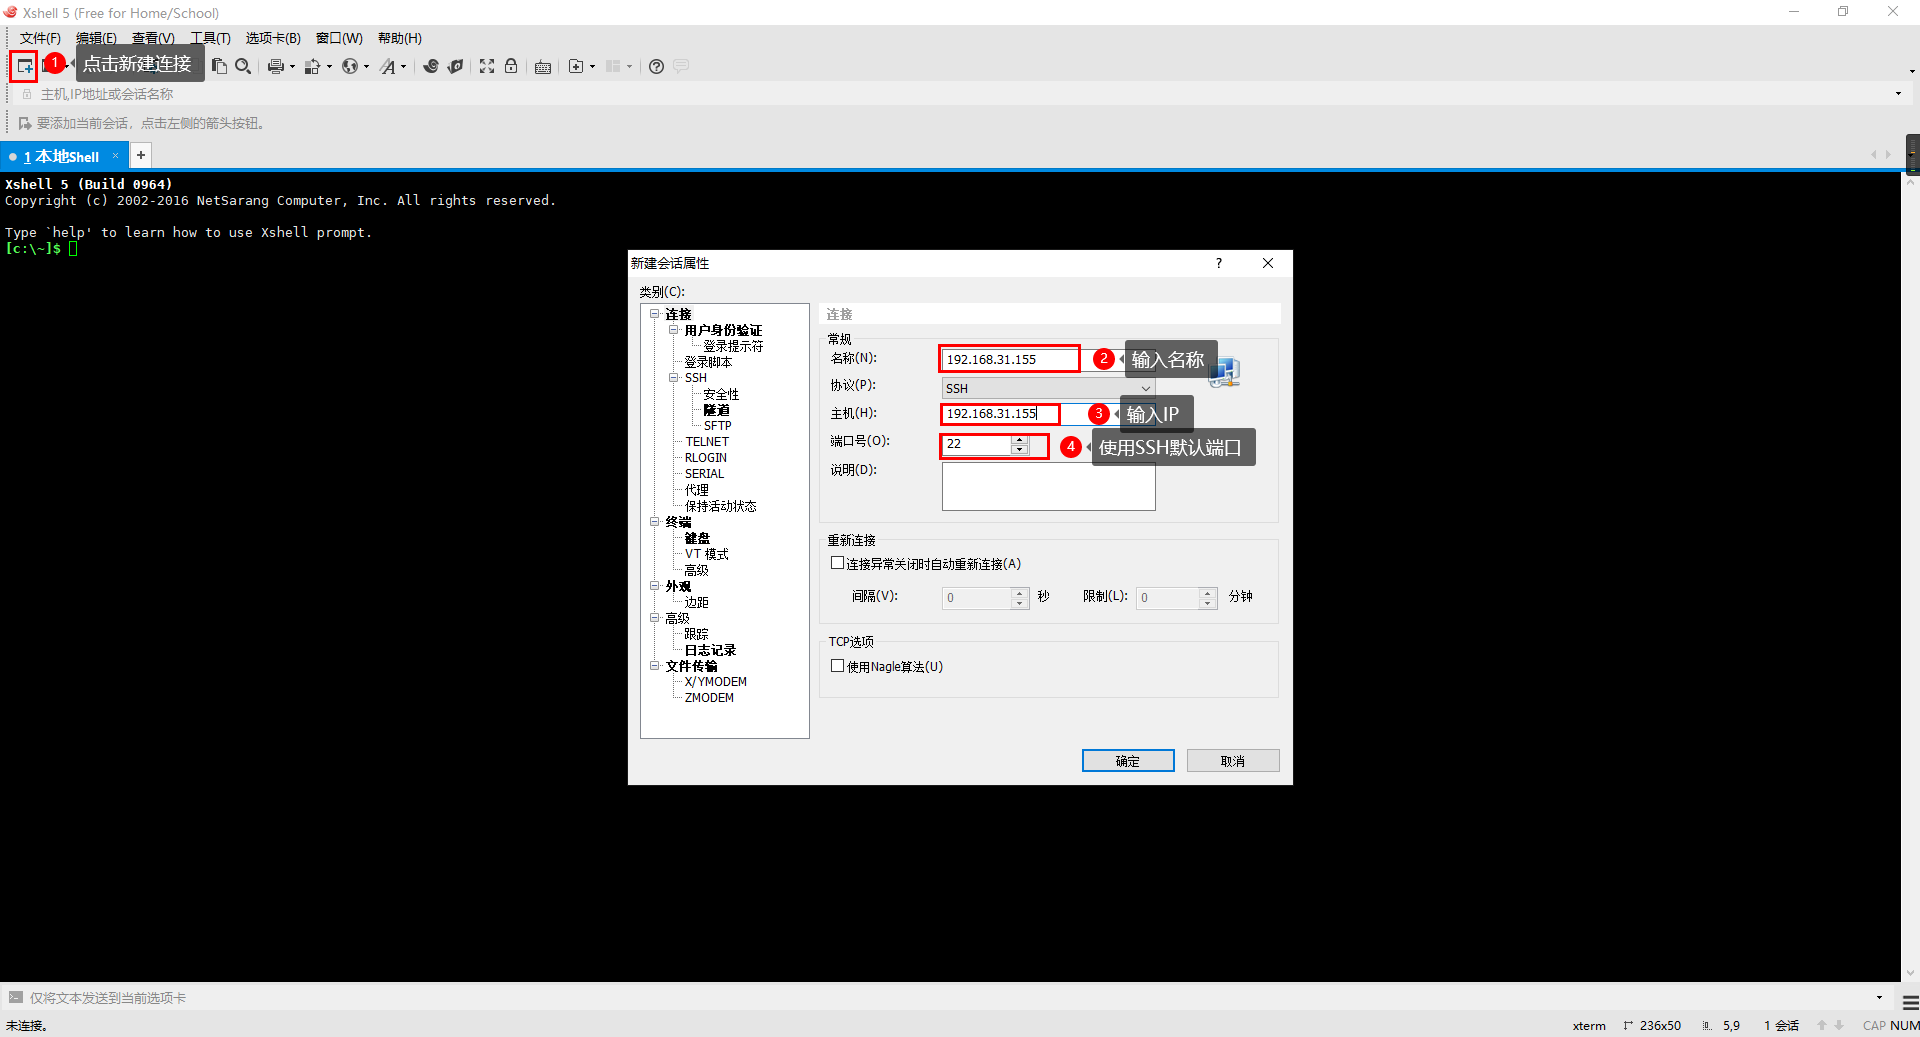Select ZMODEM in category tree
The width and height of the screenshot is (1920, 1037).
click(709, 698)
